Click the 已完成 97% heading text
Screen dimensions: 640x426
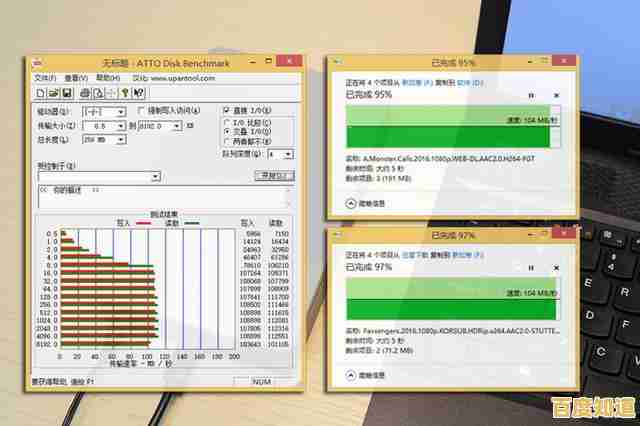[369, 267]
